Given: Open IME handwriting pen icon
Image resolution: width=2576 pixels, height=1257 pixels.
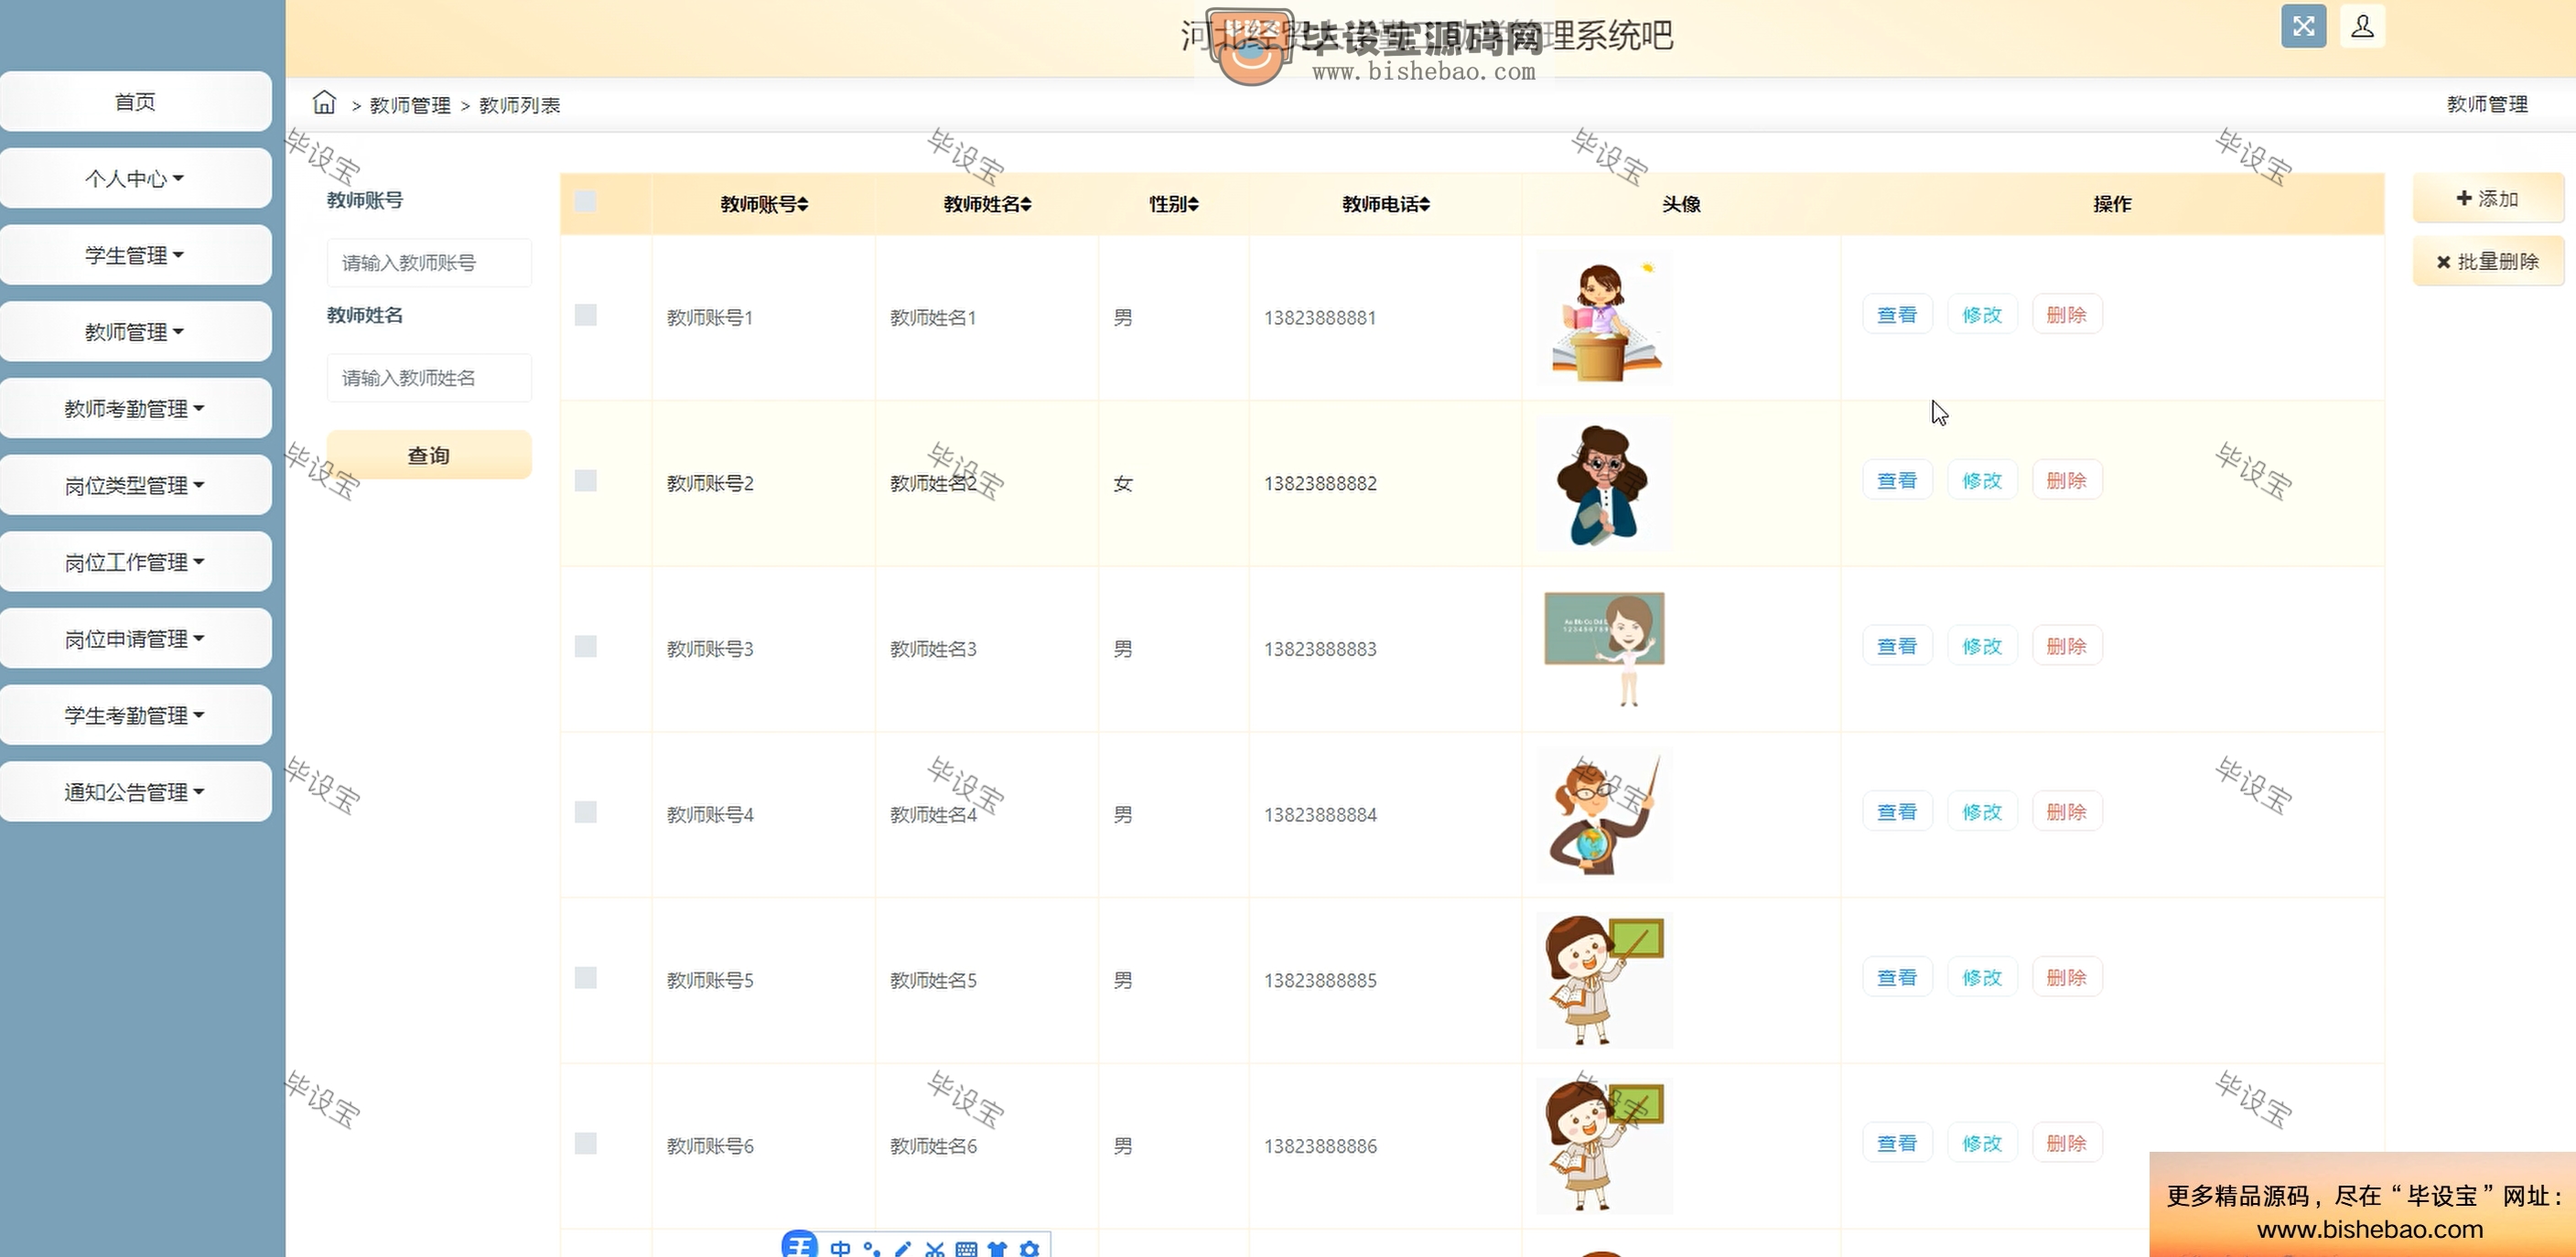Looking at the screenshot, I should click(x=903, y=1248).
